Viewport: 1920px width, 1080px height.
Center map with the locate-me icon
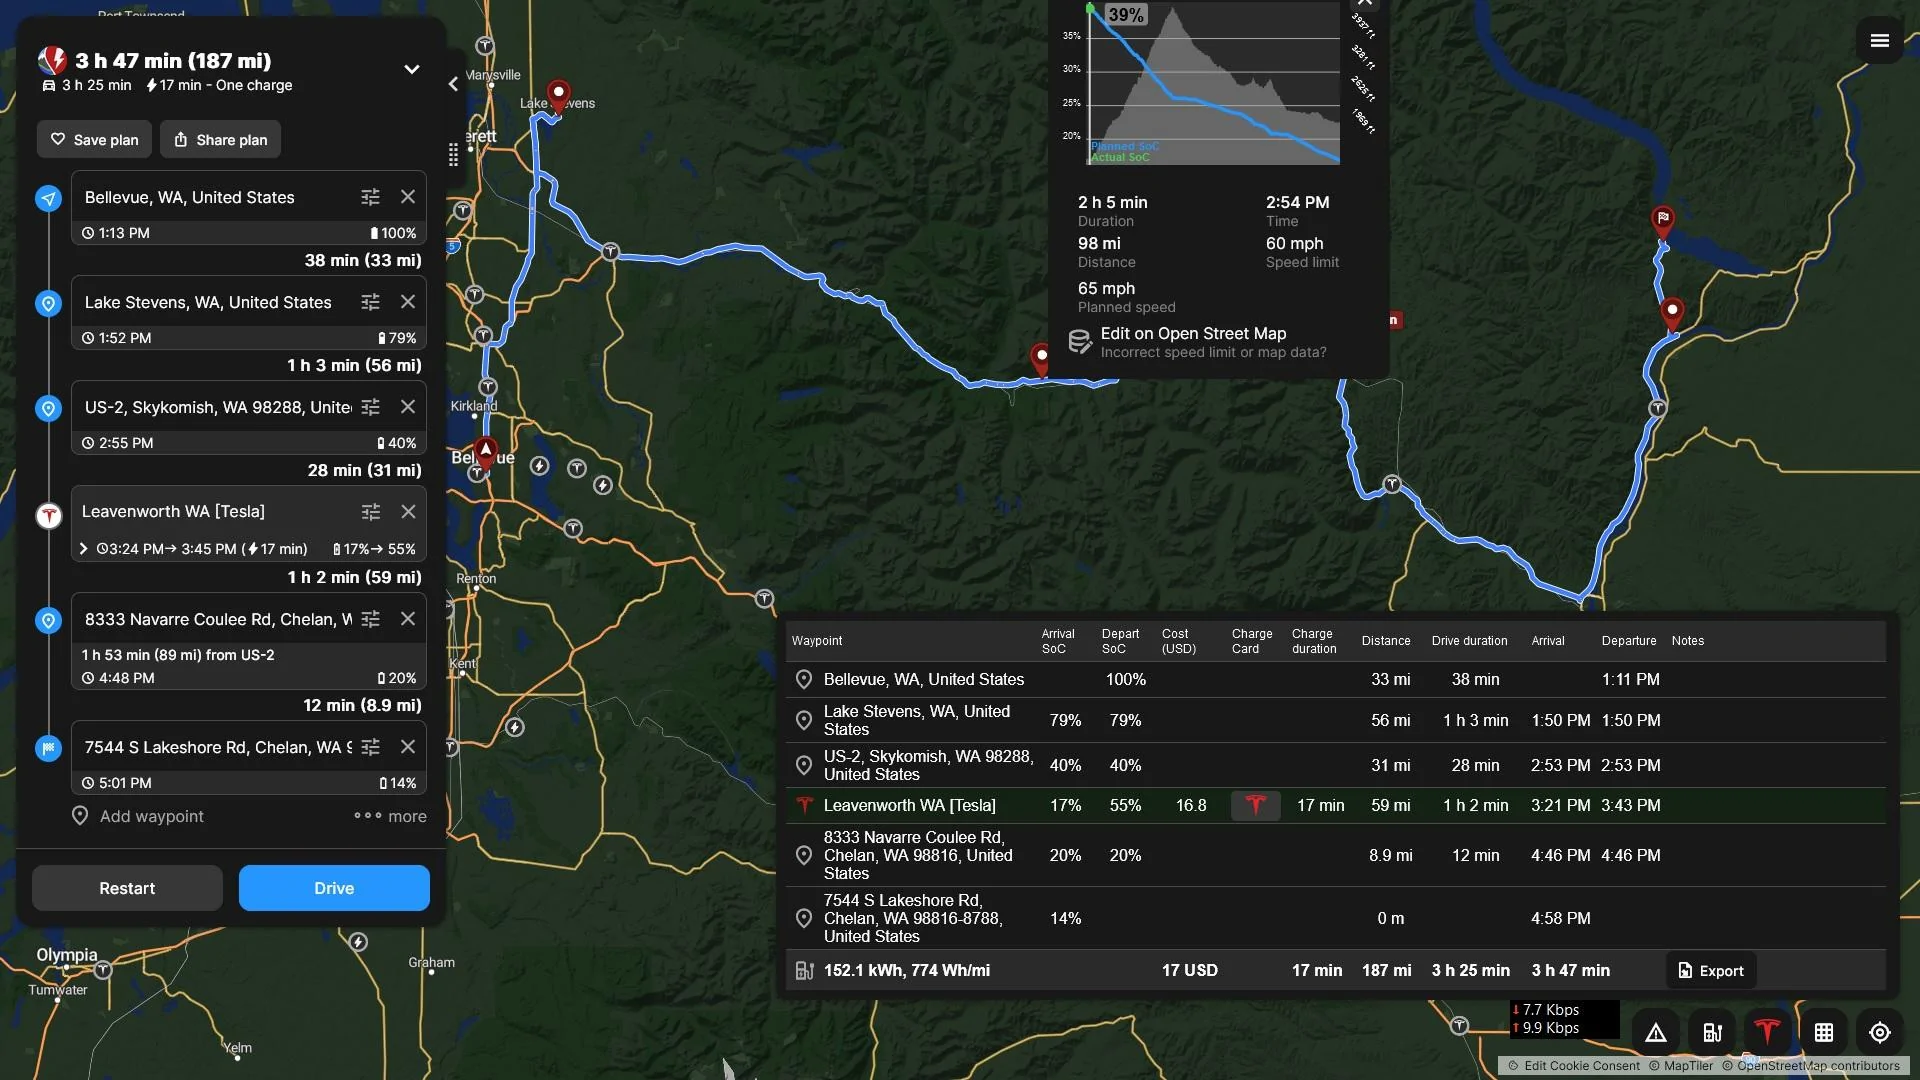pos(1880,1032)
